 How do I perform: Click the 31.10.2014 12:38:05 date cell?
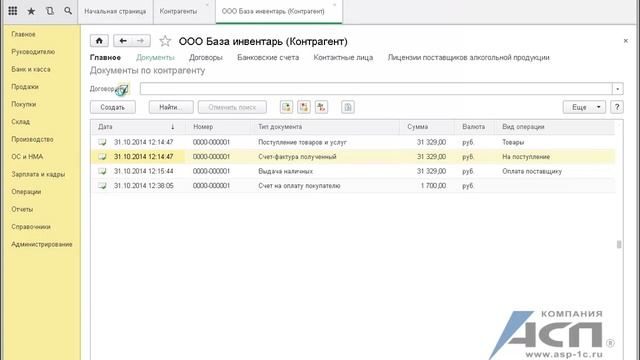pos(144,186)
